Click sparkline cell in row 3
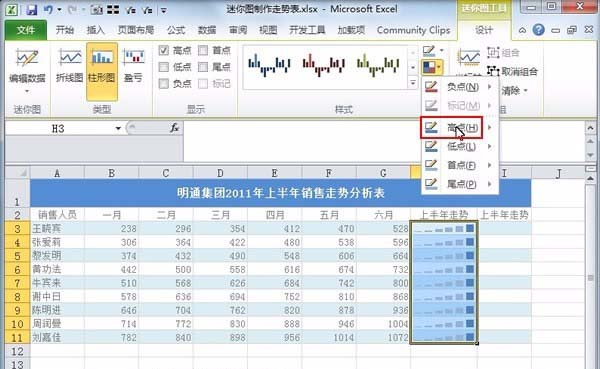Viewport: 600px width, 369px height. tap(443, 229)
